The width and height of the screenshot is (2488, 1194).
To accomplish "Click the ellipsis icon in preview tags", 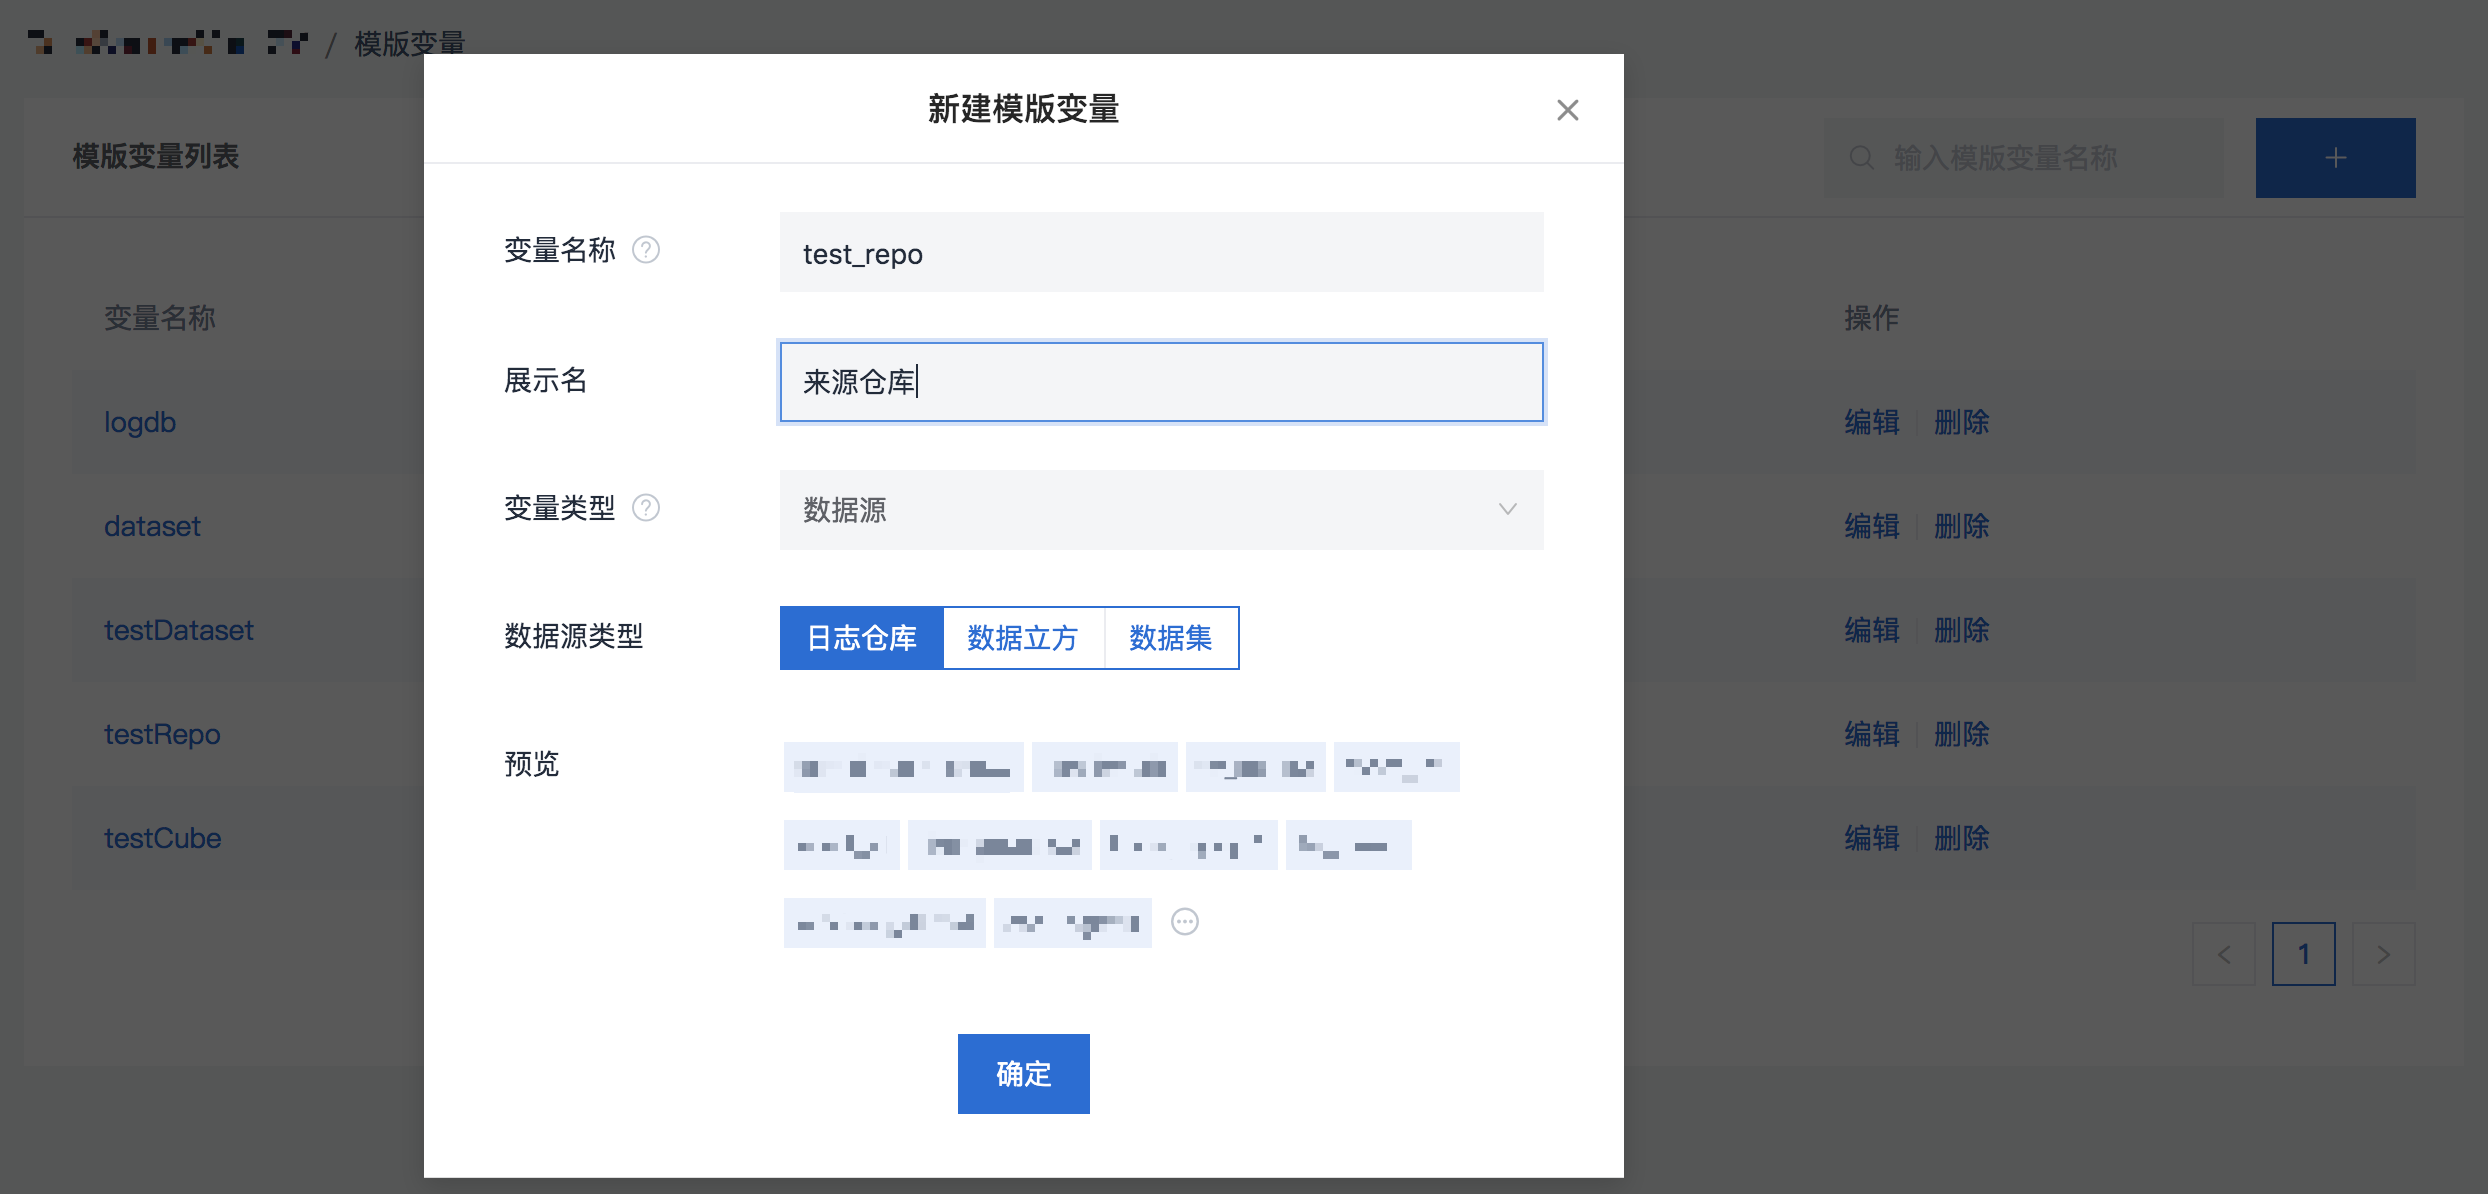I will coord(1185,922).
